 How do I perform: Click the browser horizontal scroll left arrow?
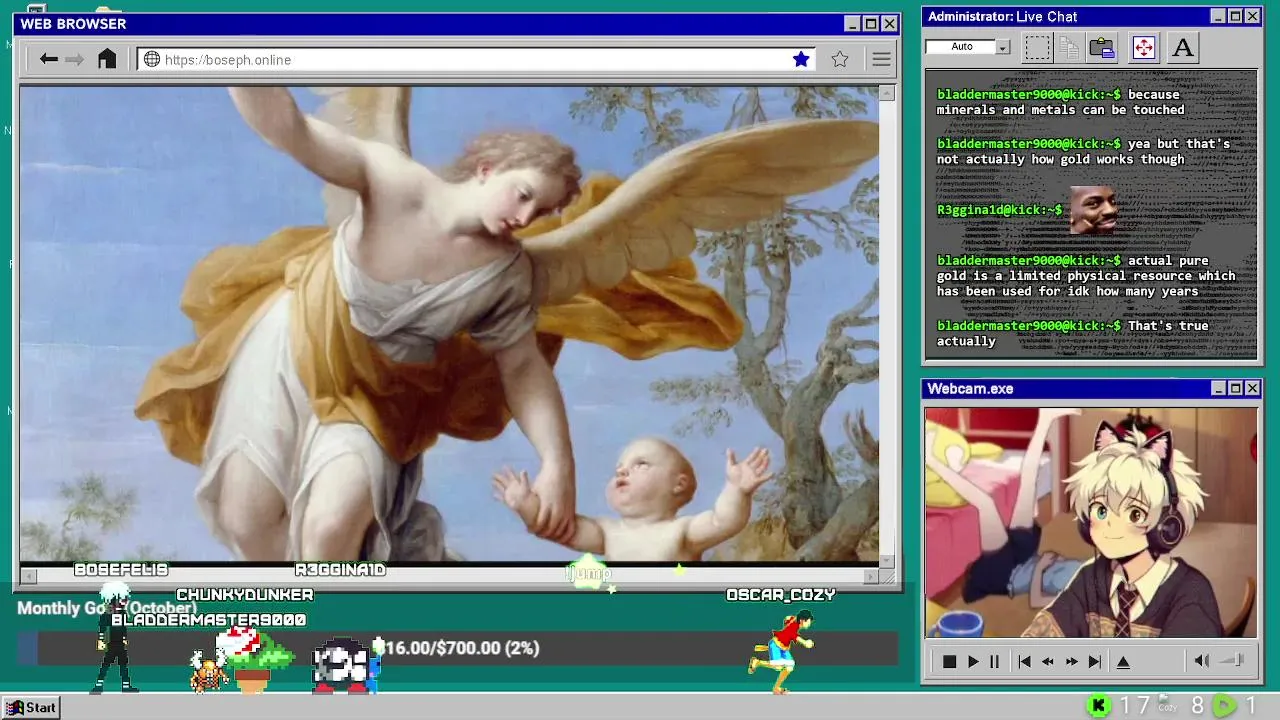click(x=29, y=575)
